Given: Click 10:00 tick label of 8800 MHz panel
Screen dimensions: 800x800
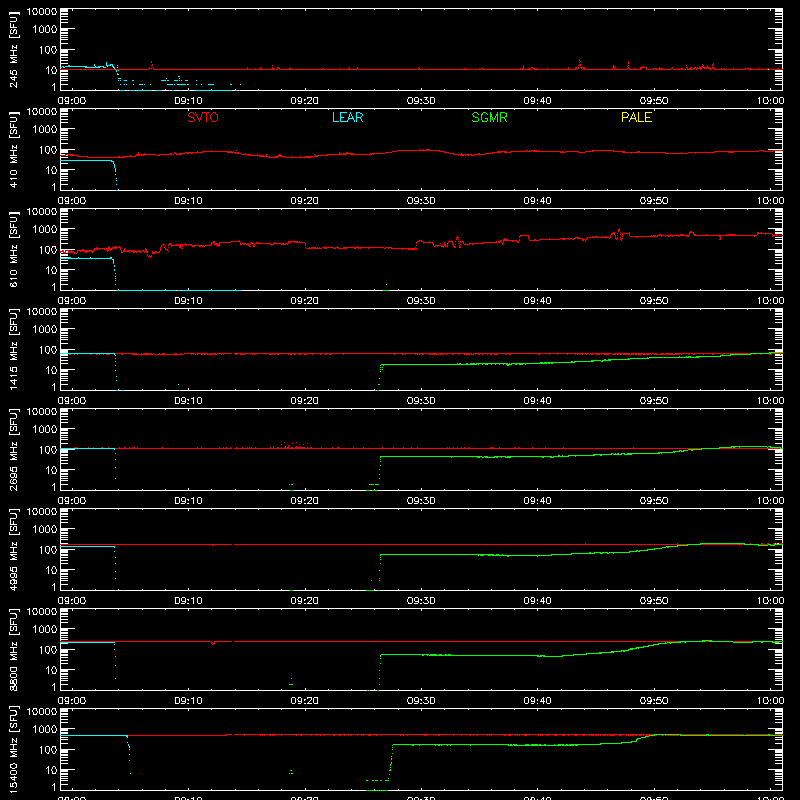Looking at the screenshot, I should pyautogui.click(x=770, y=701).
